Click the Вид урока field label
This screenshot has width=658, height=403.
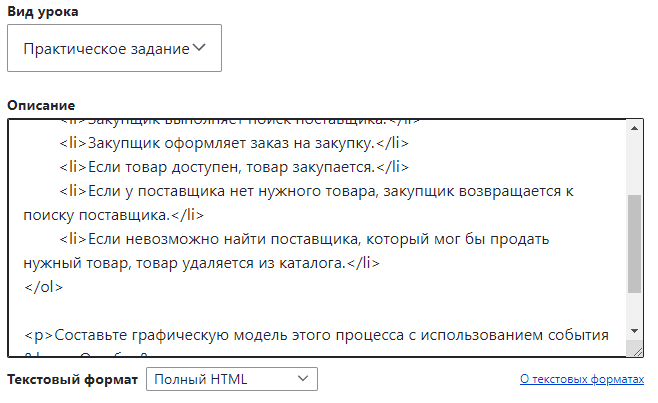pos(43,11)
